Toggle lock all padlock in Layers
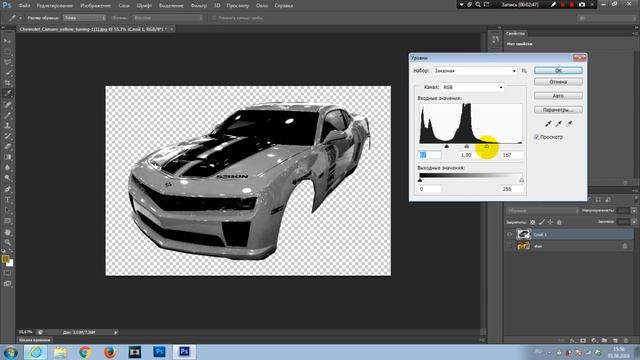Image resolution: width=640 pixels, height=360 pixels. [559, 222]
